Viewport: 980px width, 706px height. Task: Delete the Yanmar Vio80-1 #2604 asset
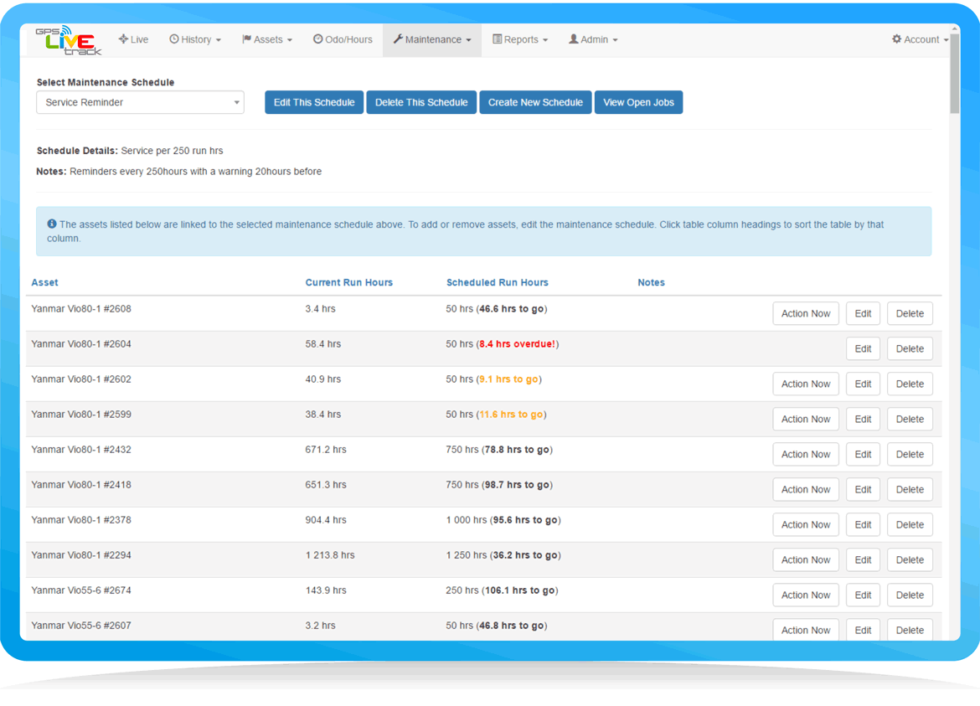(x=910, y=348)
